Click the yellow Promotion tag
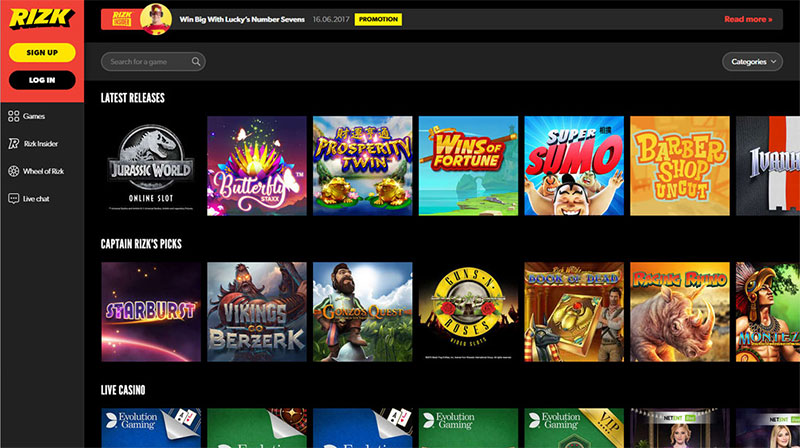800x448 pixels. pos(378,19)
